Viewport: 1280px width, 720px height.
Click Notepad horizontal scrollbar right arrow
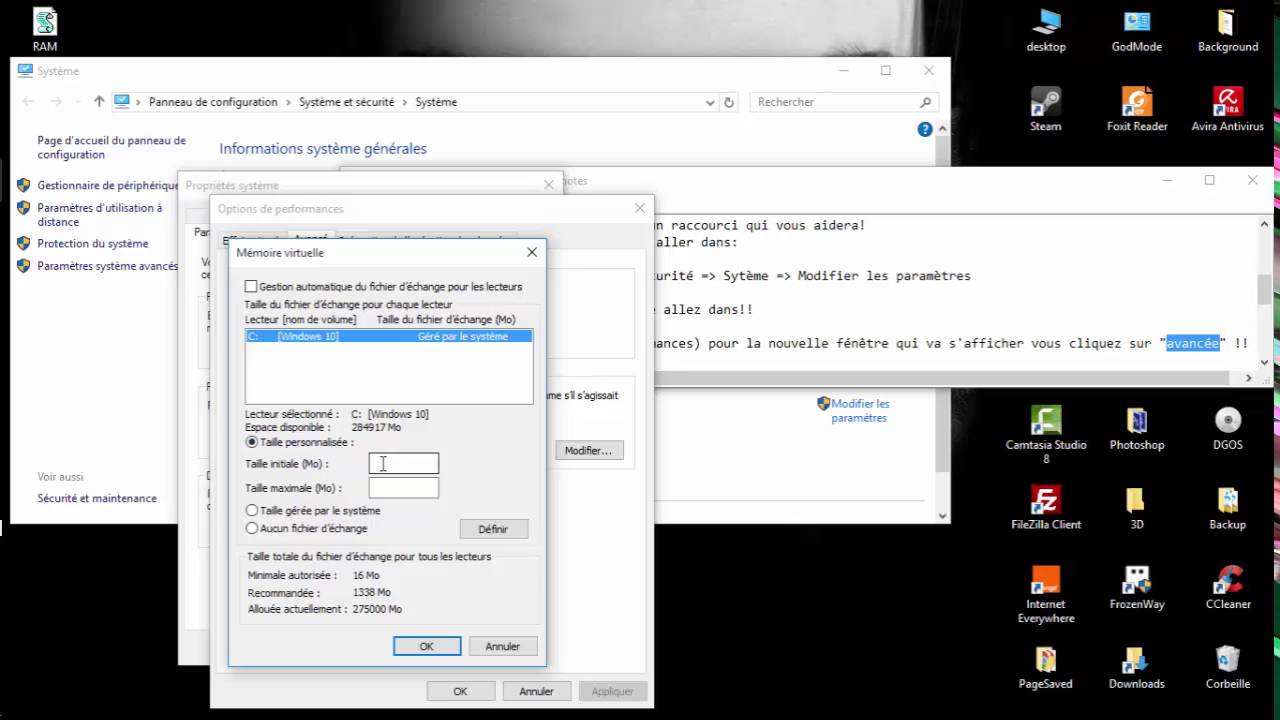coord(1248,378)
